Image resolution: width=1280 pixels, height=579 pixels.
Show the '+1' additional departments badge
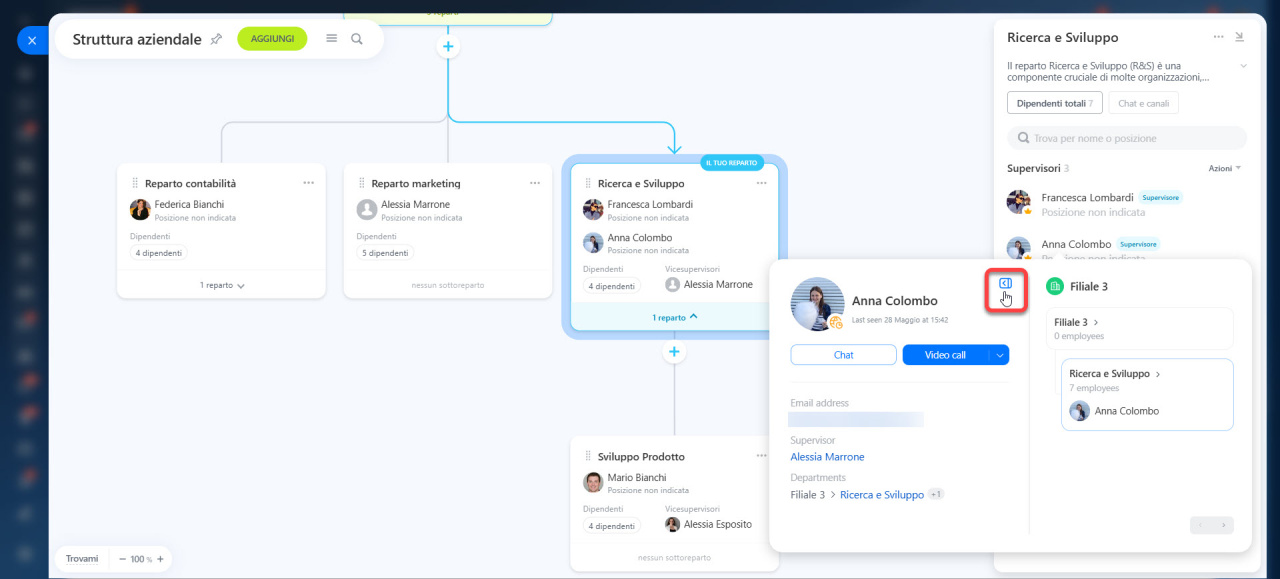[x=936, y=494]
